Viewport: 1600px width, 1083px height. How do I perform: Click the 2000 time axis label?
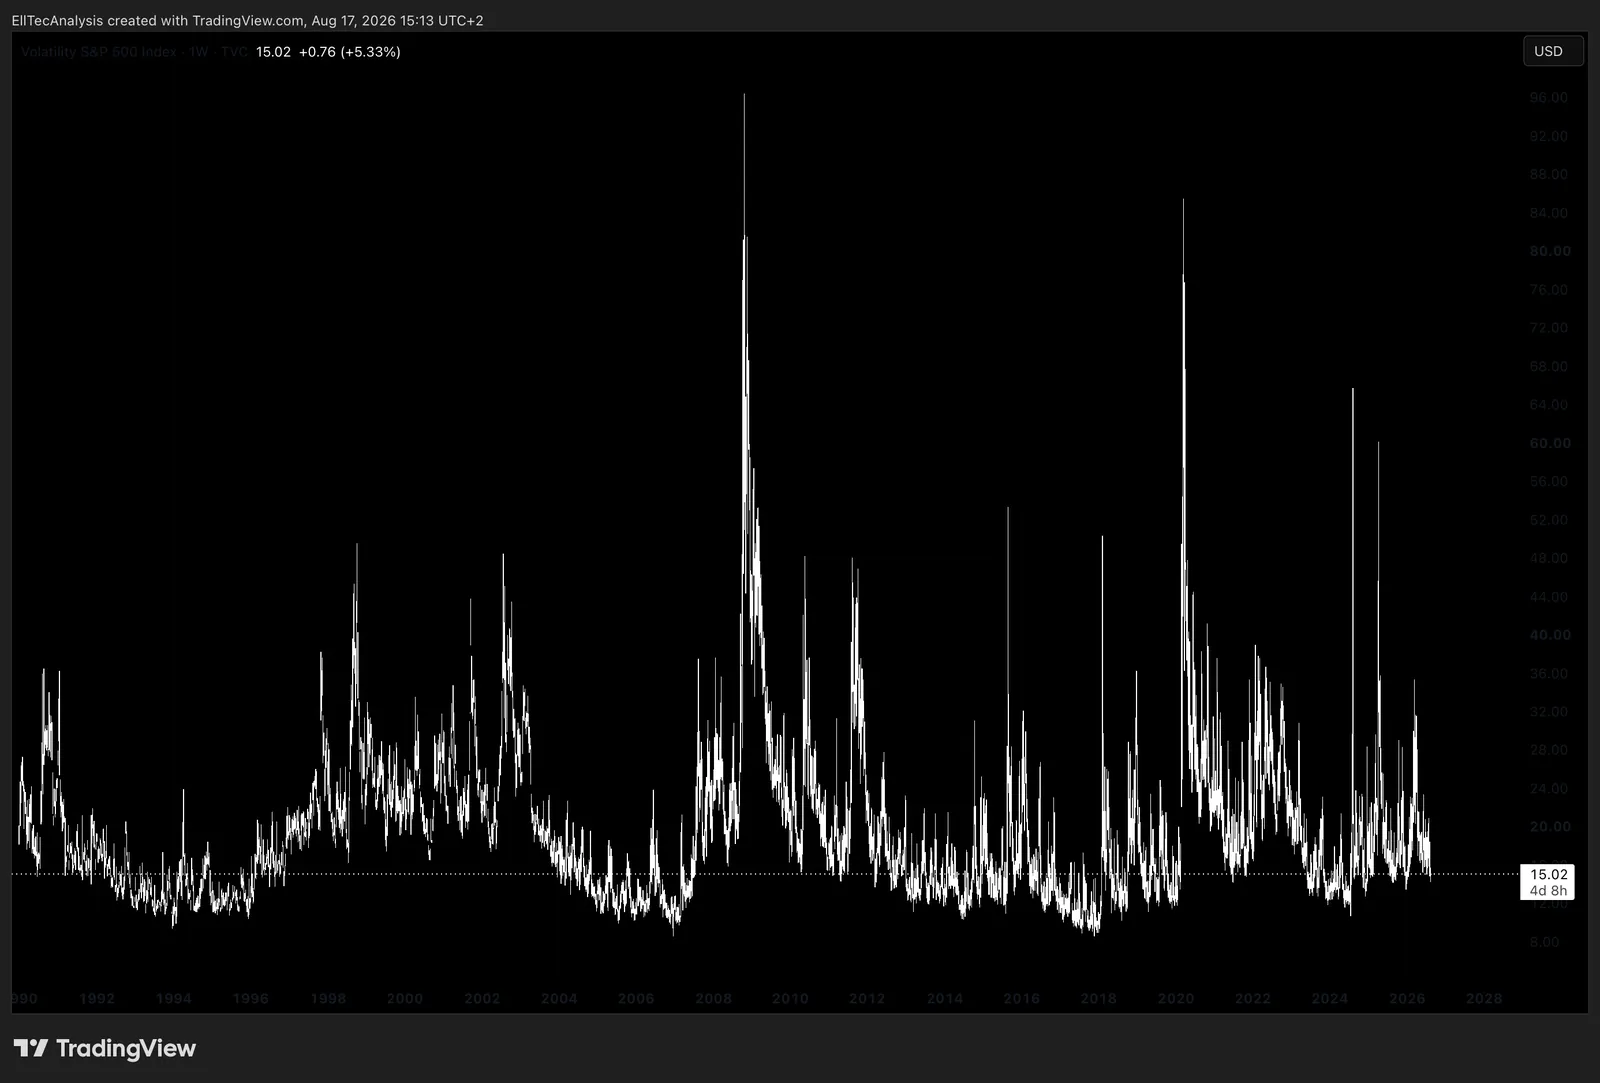(405, 998)
